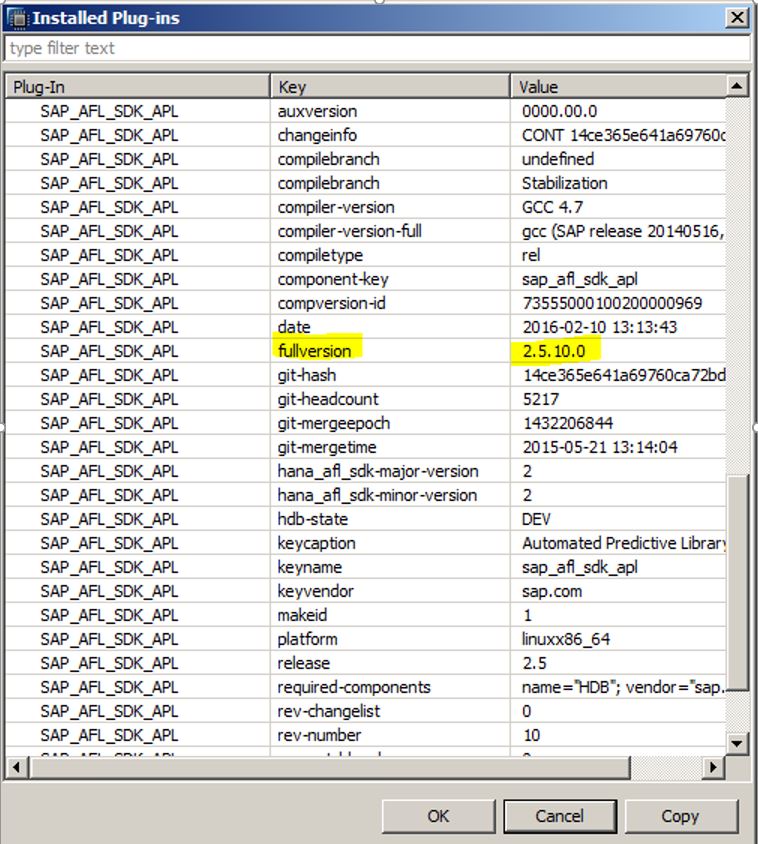Select the 73555000100200000969 value cell

coord(618,303)
